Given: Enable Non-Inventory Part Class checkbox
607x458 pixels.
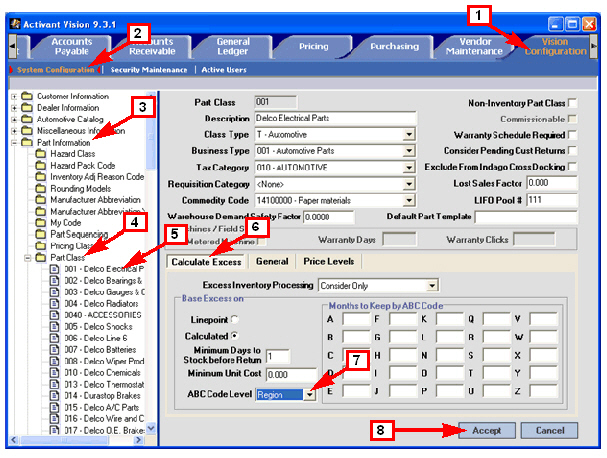Looking at the screenshot, I should pos(572,103).
